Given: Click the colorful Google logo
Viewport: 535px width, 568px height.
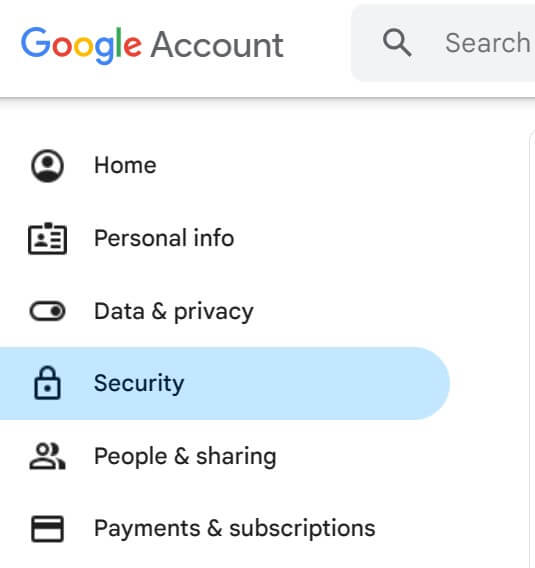Looking at the screenshot, I should (x=81, y=45).
